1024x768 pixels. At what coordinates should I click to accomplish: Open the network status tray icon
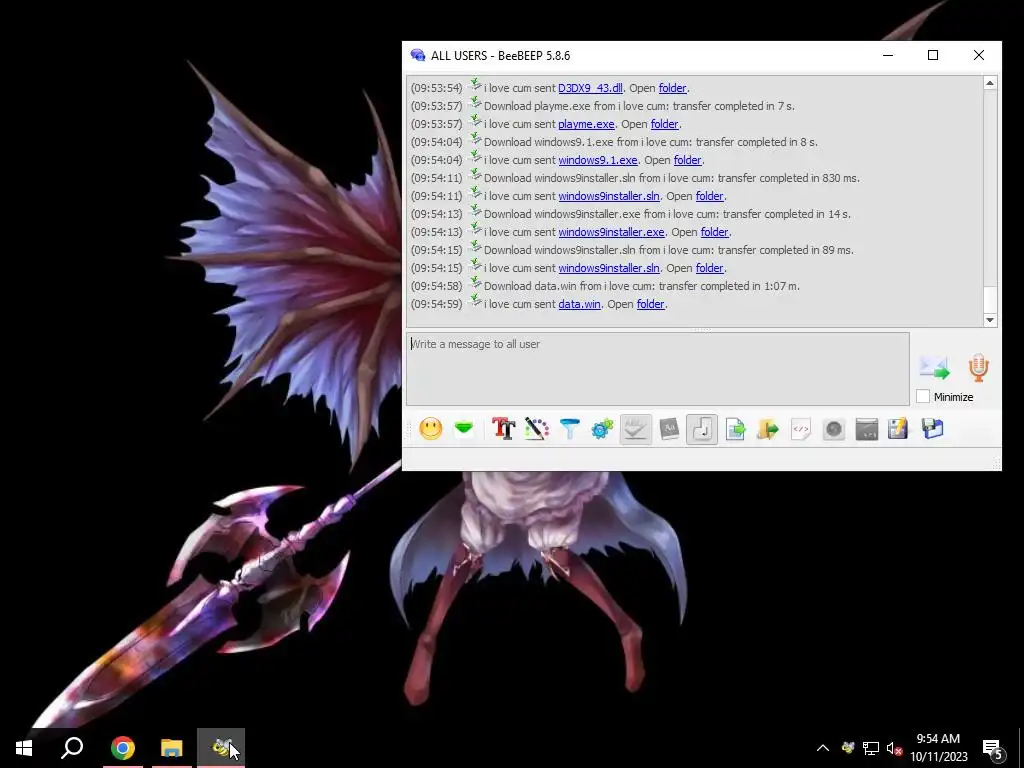[871, 748]
